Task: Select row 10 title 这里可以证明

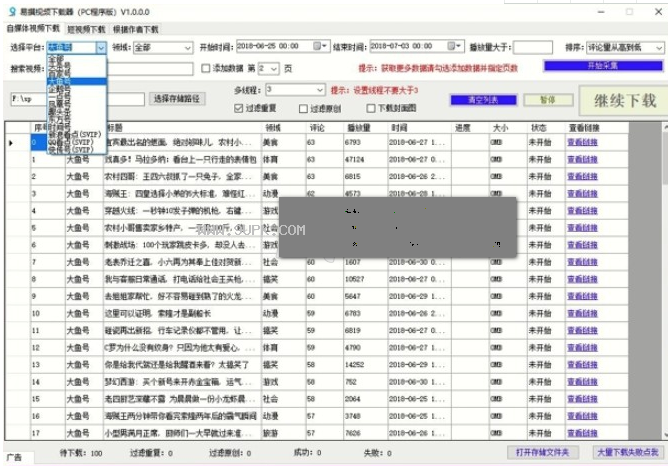Action: 182,314
